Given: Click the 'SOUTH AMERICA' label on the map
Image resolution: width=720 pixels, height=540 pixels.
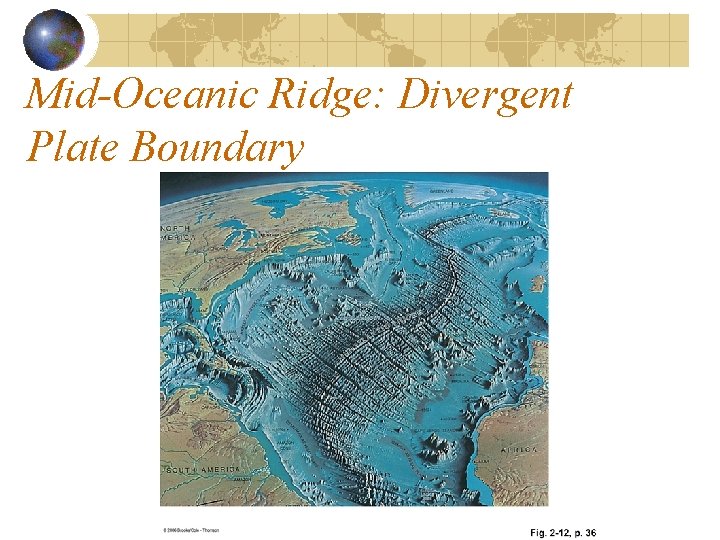Looking at the screenshot, I should (x=202, y=470).
